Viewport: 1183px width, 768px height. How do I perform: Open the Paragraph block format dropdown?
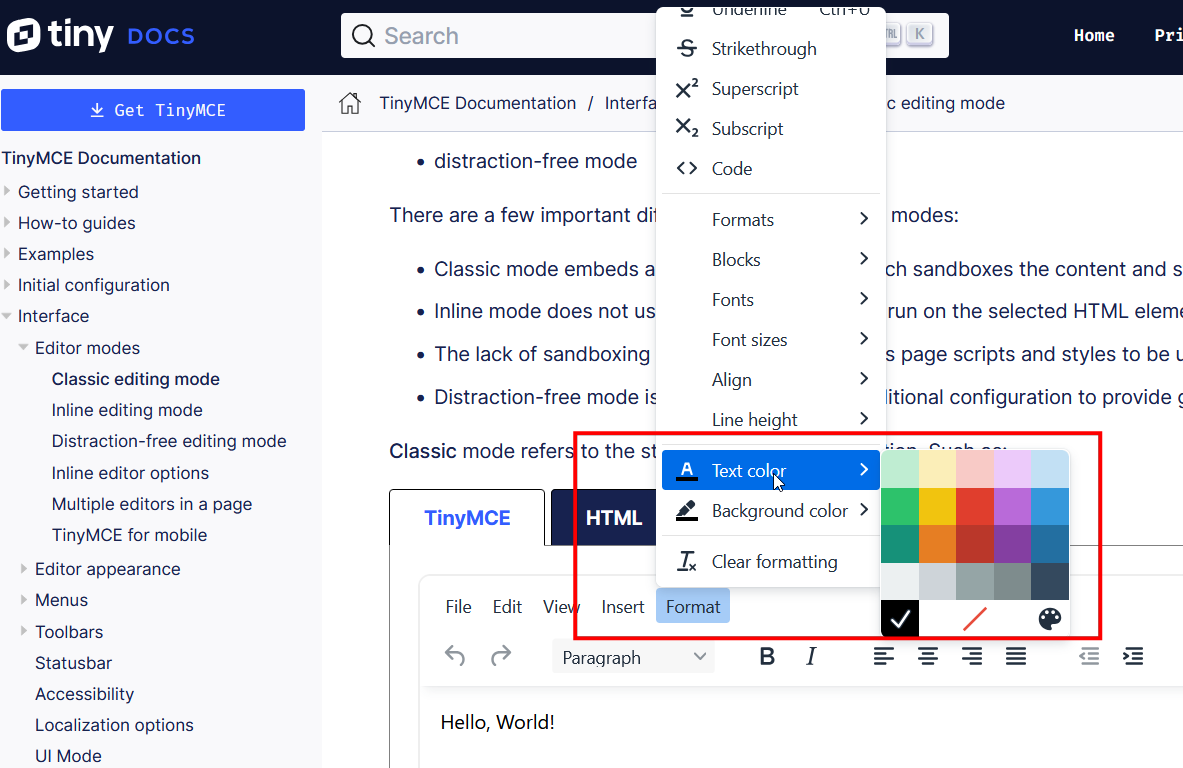[634, 657]
